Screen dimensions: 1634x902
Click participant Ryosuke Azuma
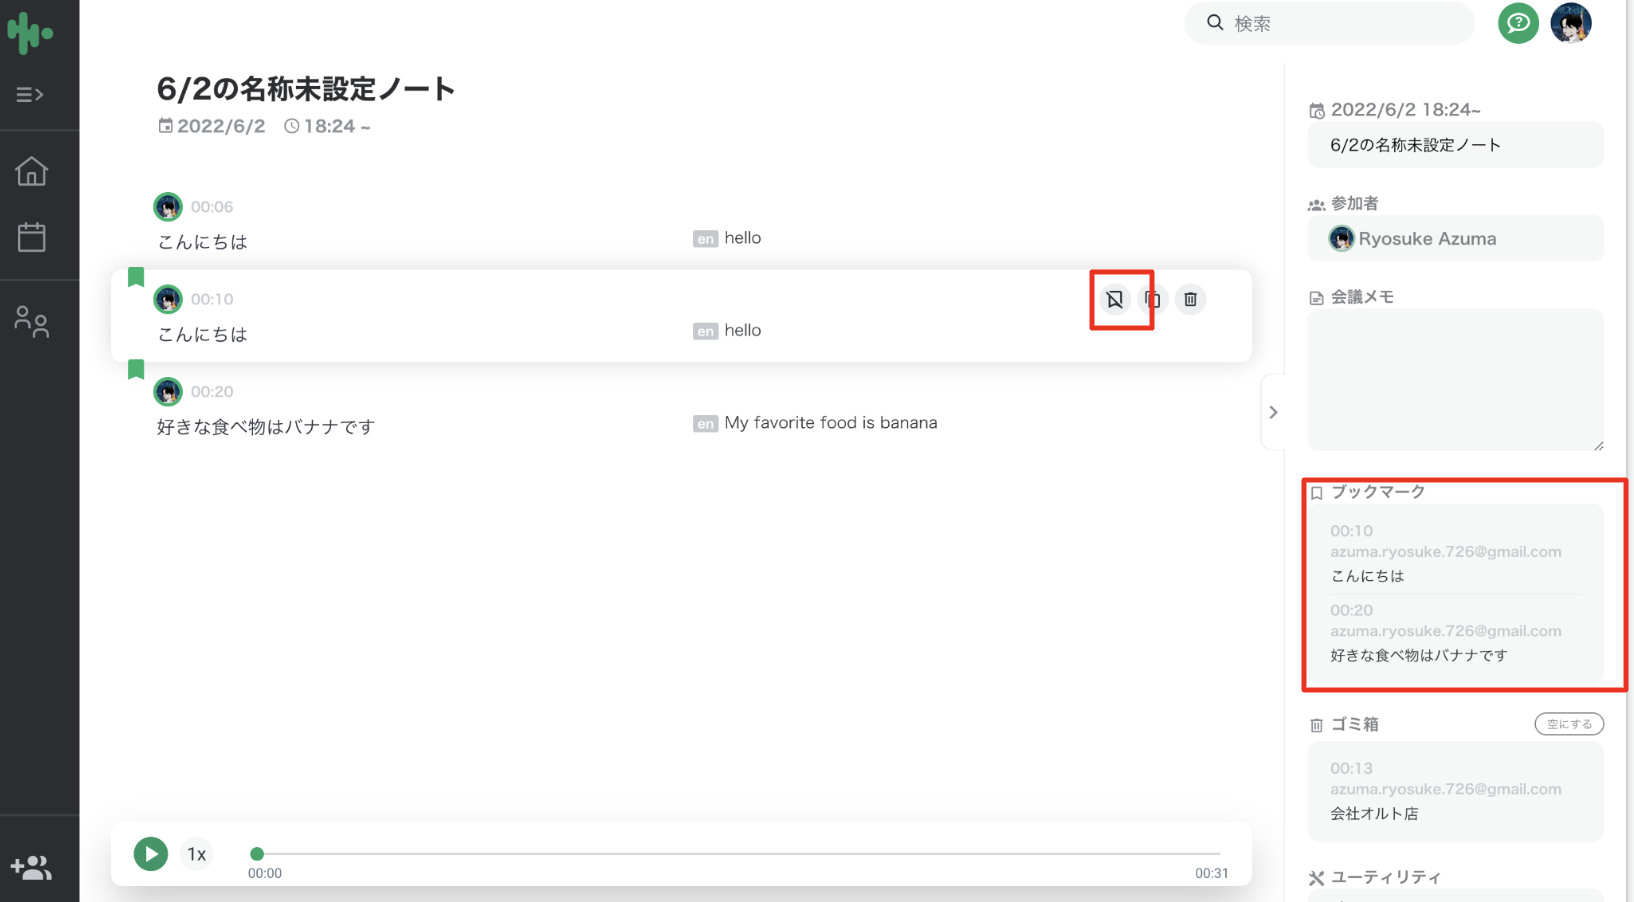tap(1455, 239)
